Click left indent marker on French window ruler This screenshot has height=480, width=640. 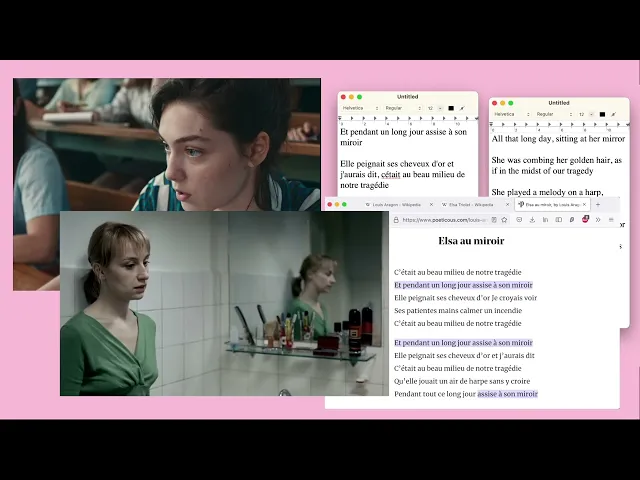tap(340, 118)
